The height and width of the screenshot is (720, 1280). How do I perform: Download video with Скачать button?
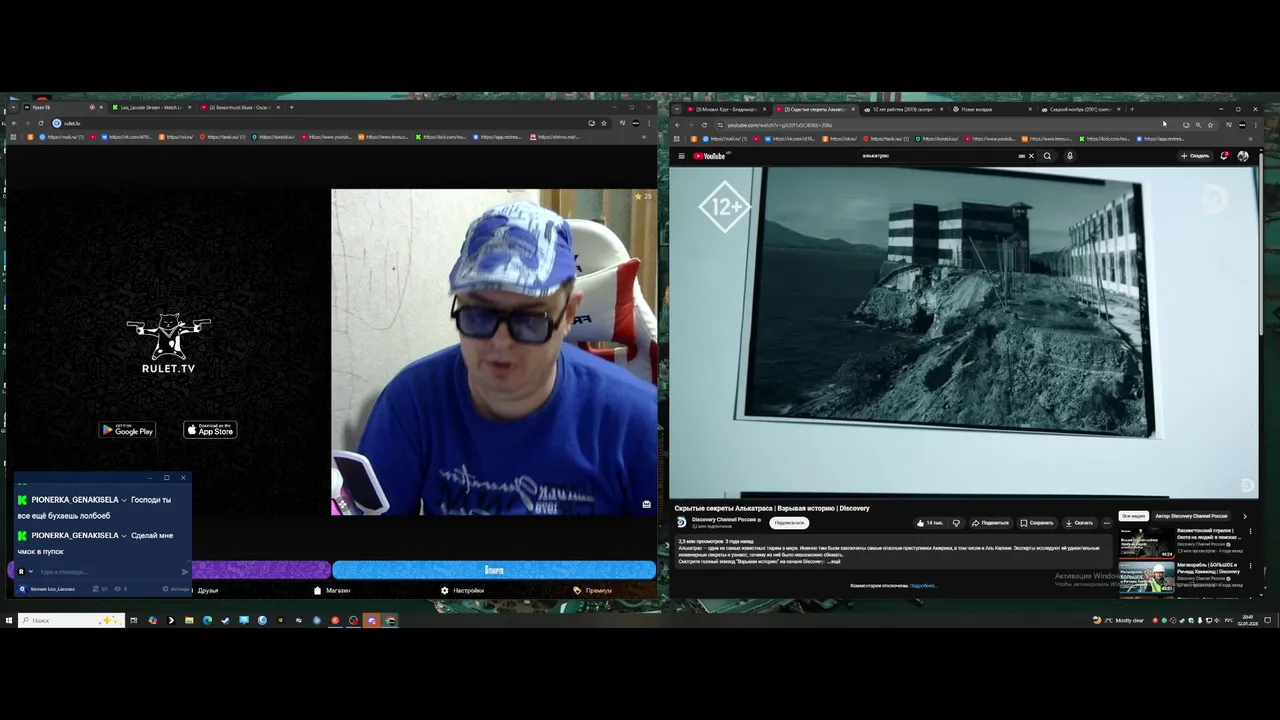(1079, 523)
